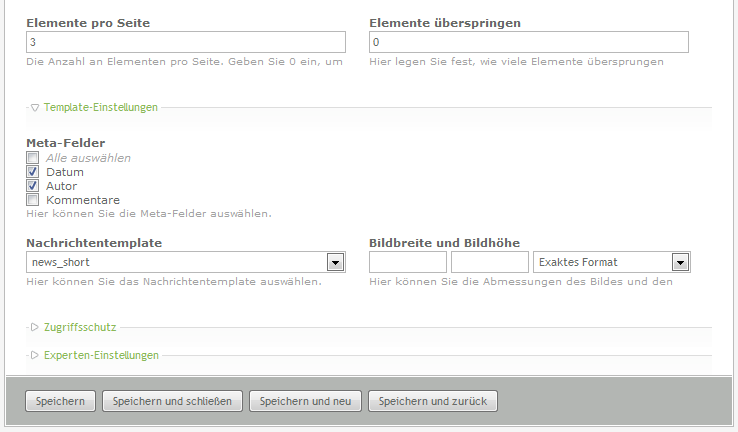The height and width of the screenshot is (432, 738).
Task: Select the second Bildhöhe input box
Action: [489, 262]
